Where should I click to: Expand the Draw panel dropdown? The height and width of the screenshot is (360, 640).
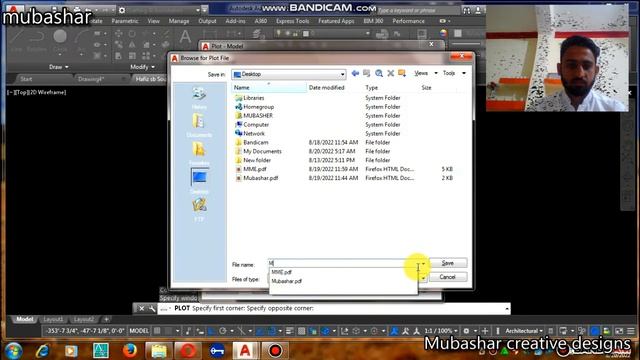click(59, 67)
